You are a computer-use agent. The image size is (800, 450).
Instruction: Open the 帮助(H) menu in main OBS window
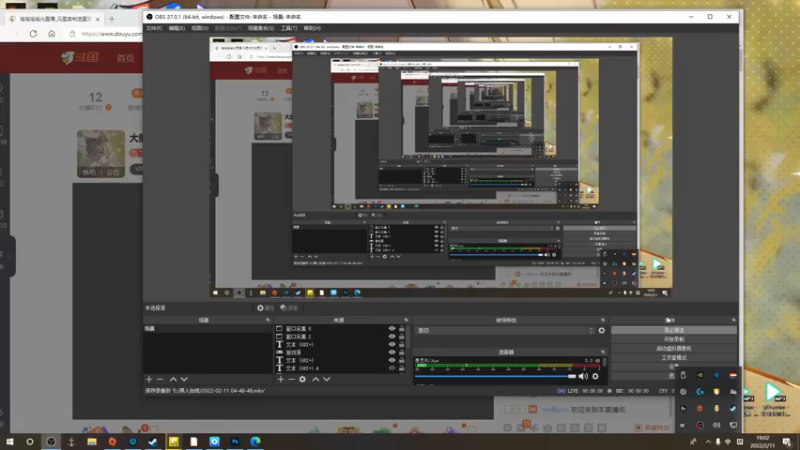312,28
